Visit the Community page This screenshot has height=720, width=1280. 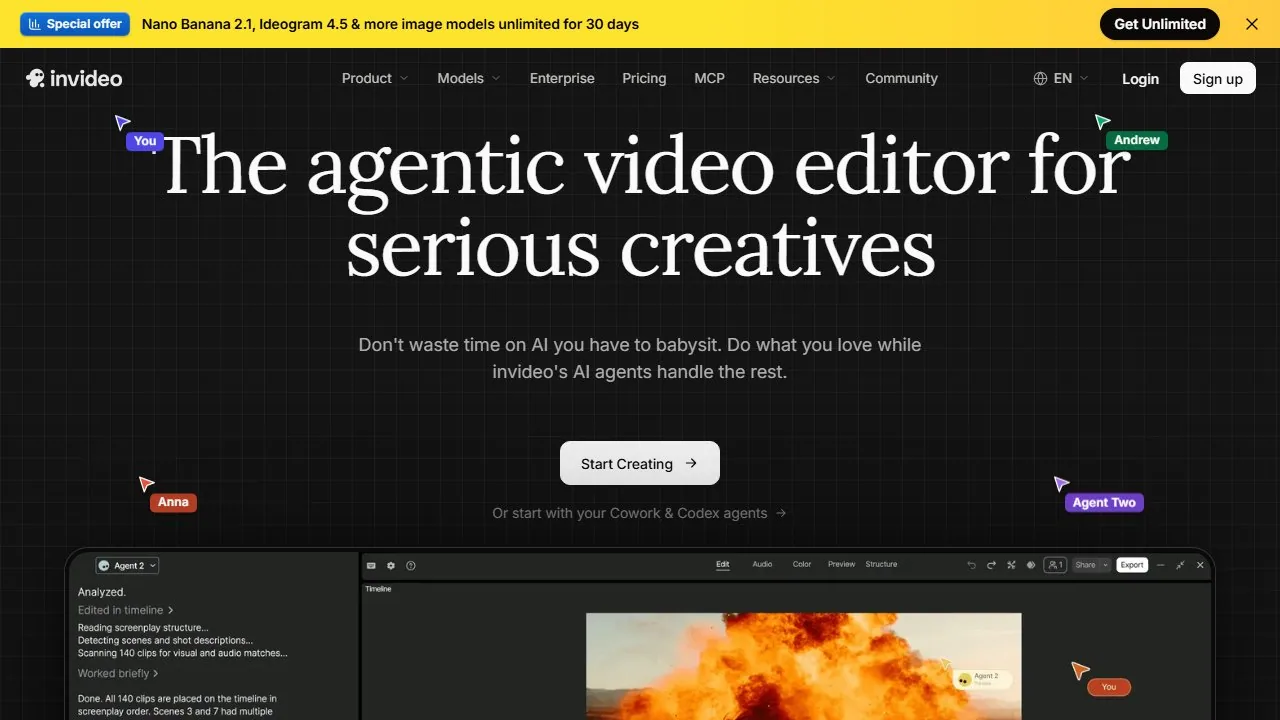click(x=901, y=78)
